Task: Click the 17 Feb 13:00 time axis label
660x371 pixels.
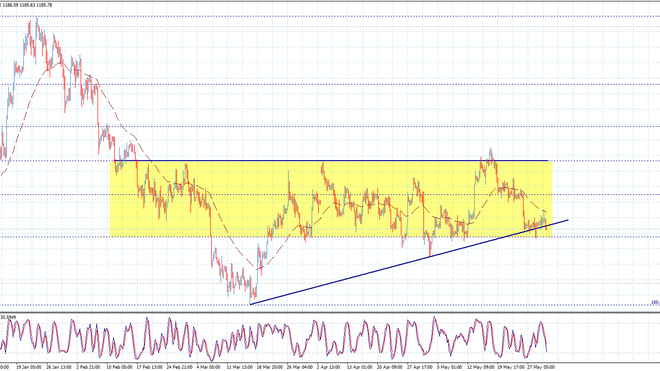Action: pos(149,367)
